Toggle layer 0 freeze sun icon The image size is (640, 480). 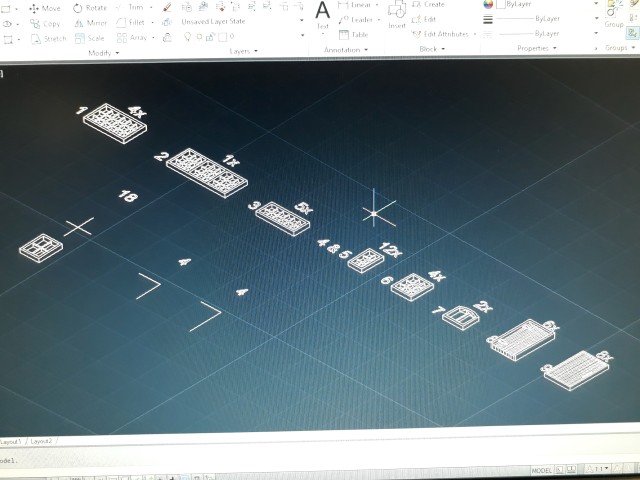tap(199, 37)
